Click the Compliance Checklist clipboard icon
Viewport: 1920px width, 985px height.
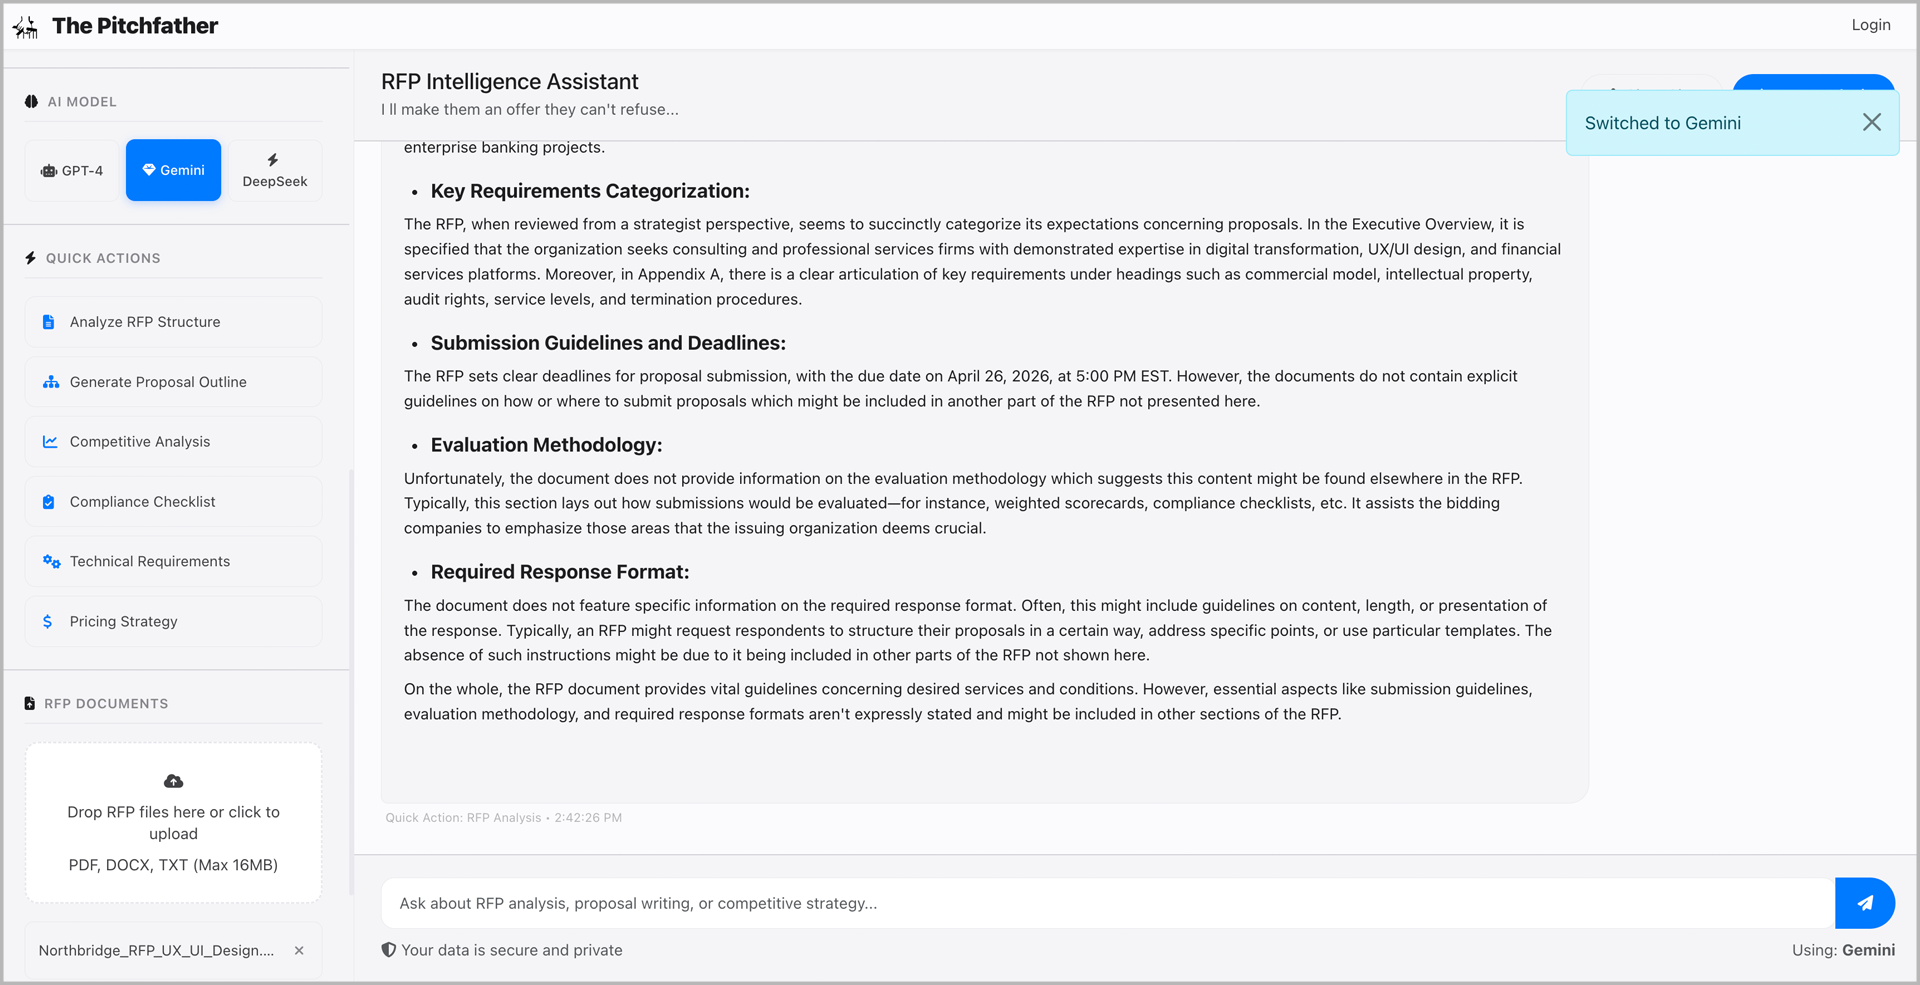point(48,502)
